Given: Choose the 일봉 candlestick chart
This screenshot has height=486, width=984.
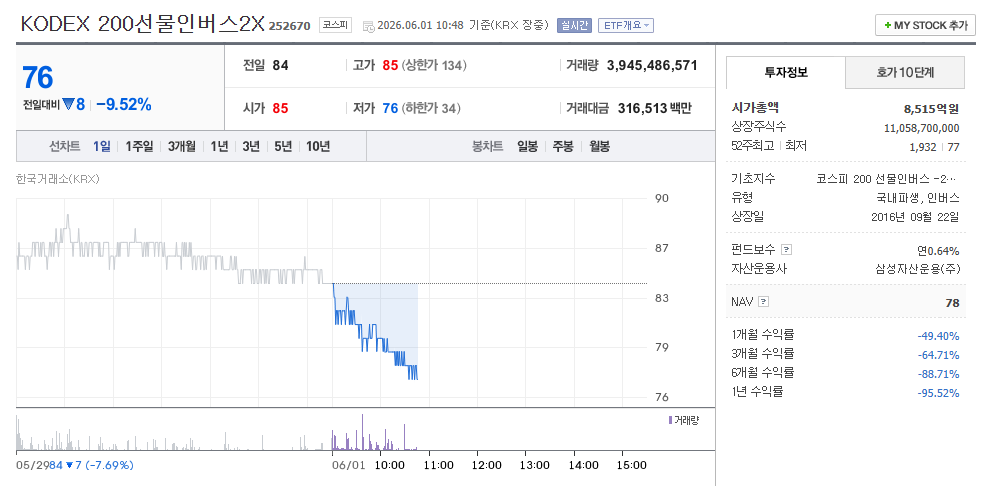Looking at the screenshot, I should [x=527, y=146].
